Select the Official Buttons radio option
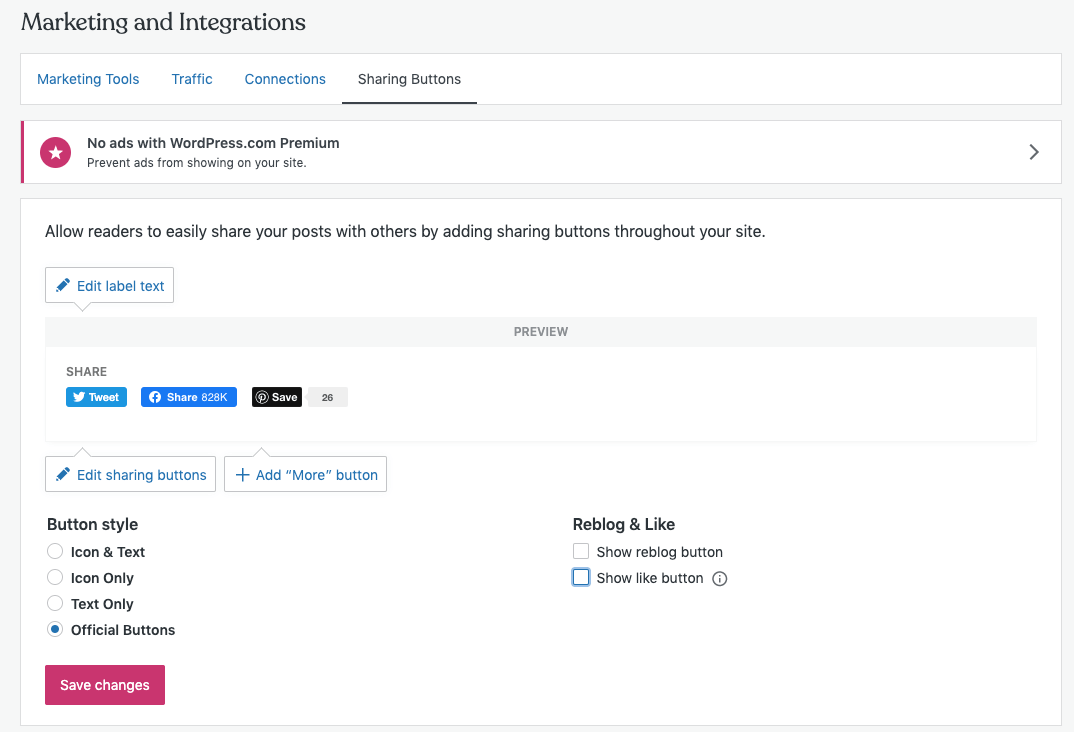 click(x=55, y=630)
